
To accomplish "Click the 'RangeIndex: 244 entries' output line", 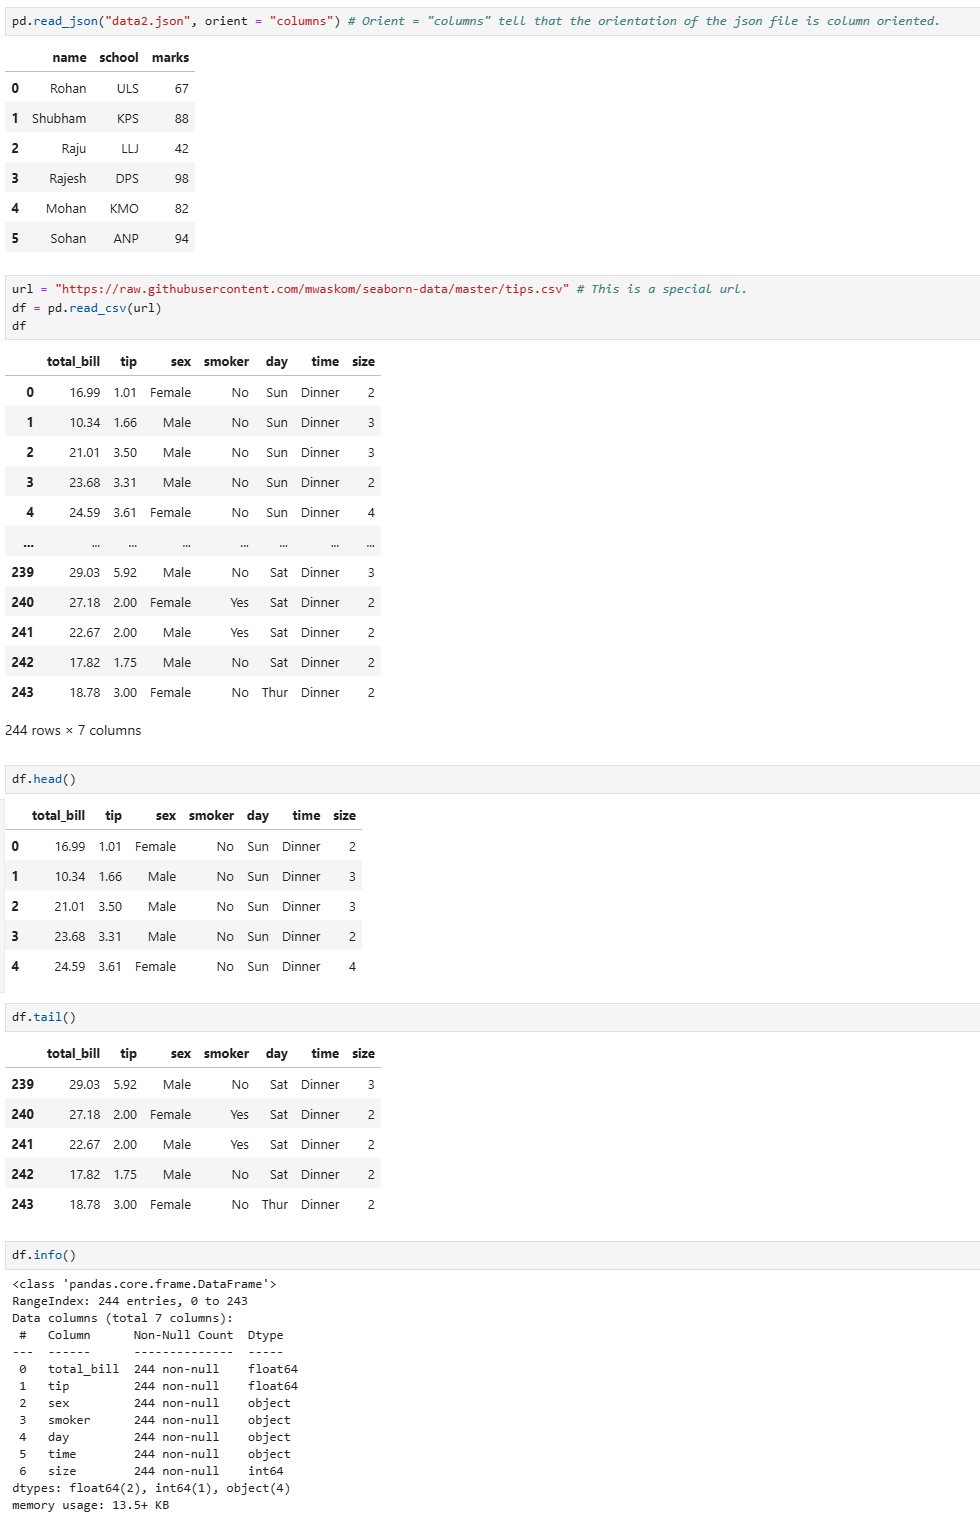I will click(x=130, y=1301).
